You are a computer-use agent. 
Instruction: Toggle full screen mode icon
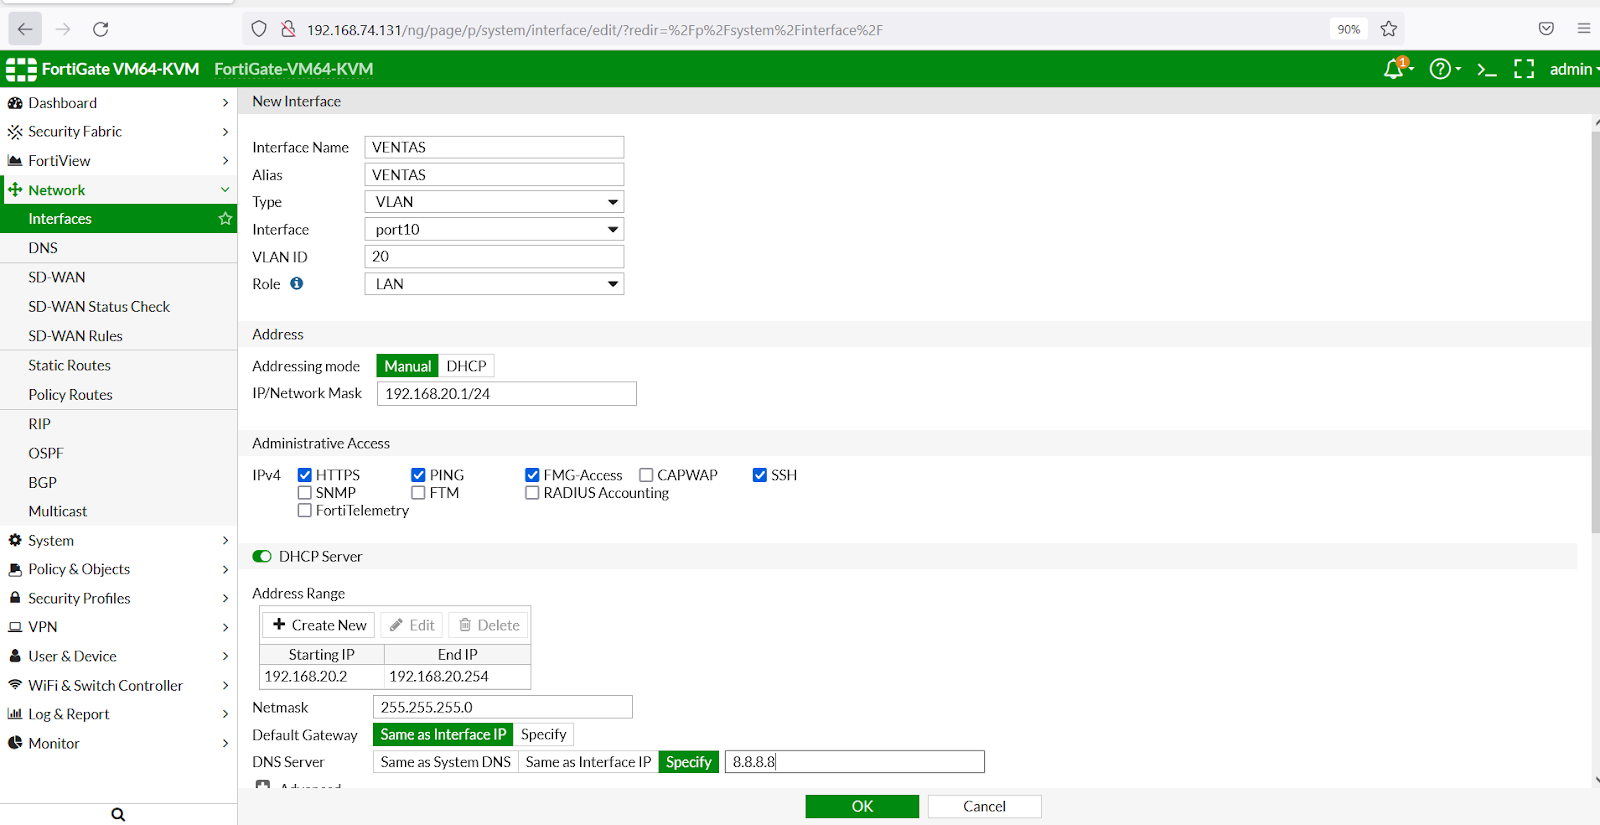[1524, 69]
